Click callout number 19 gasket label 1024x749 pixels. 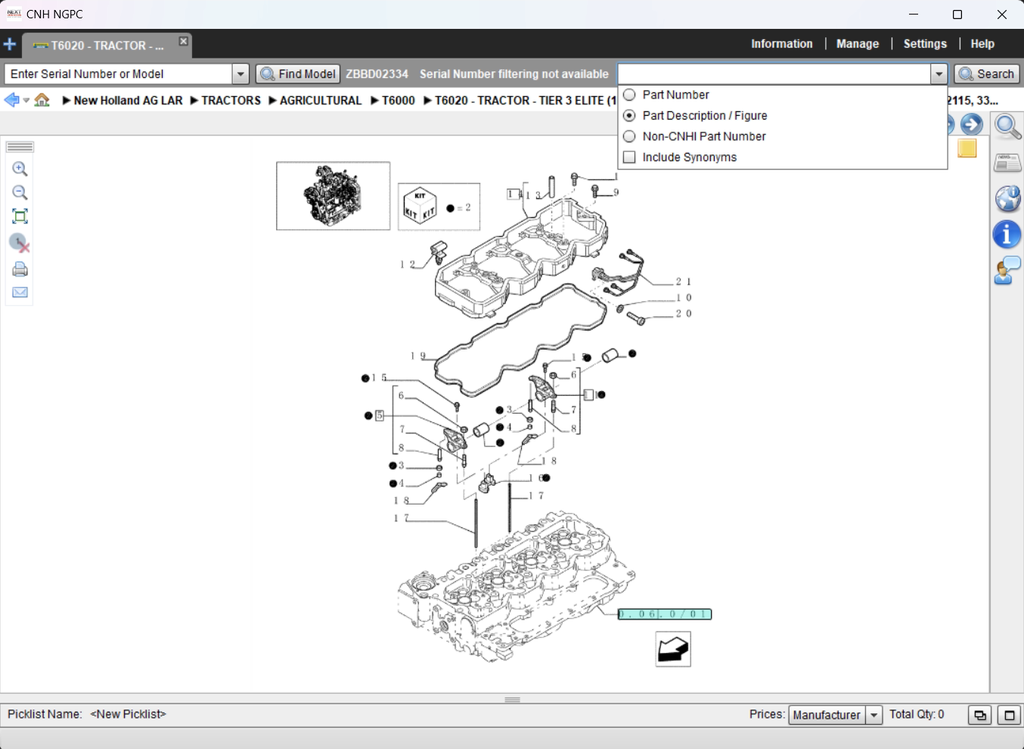click(418, 356)
